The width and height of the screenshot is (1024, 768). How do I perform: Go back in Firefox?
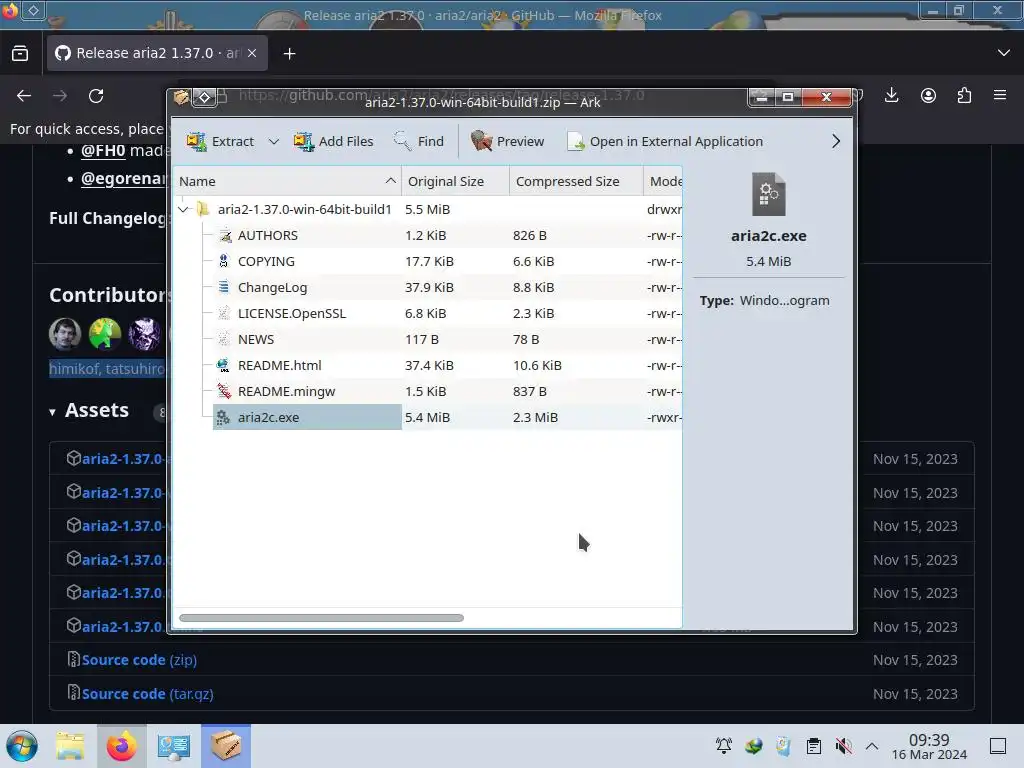point(24,96)
